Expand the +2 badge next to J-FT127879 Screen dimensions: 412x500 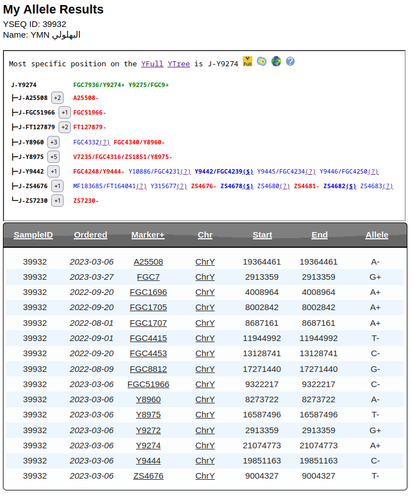tap(64, 127)
